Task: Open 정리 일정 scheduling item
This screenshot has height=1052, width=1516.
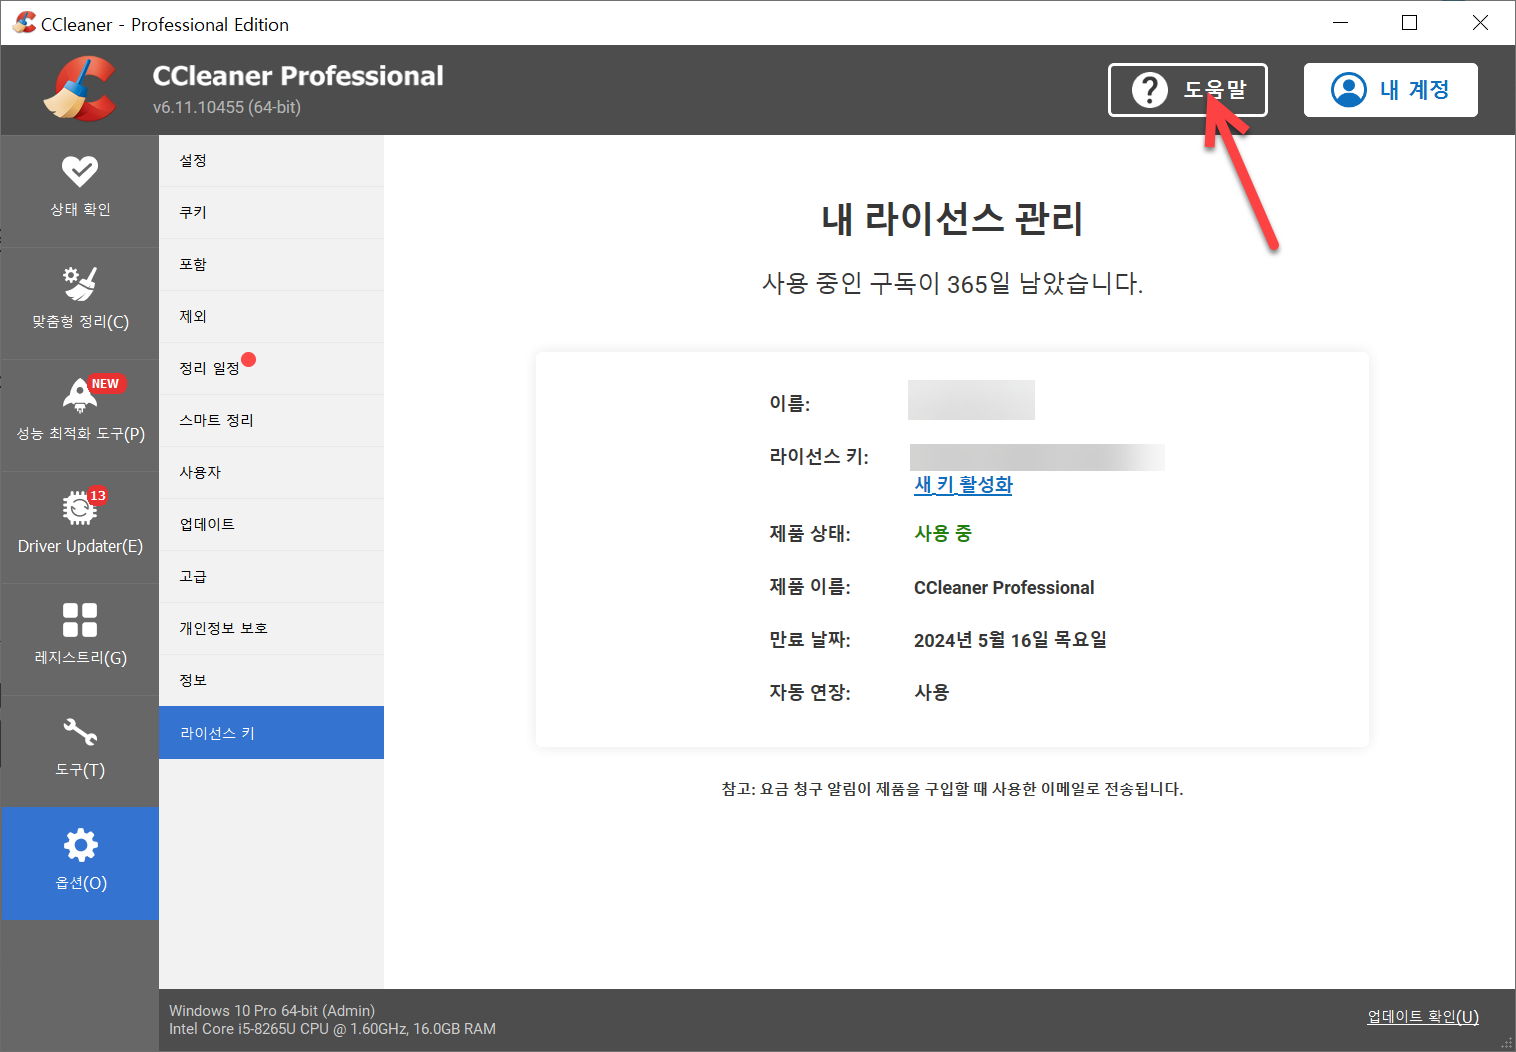Action: (x=271, y=369)
